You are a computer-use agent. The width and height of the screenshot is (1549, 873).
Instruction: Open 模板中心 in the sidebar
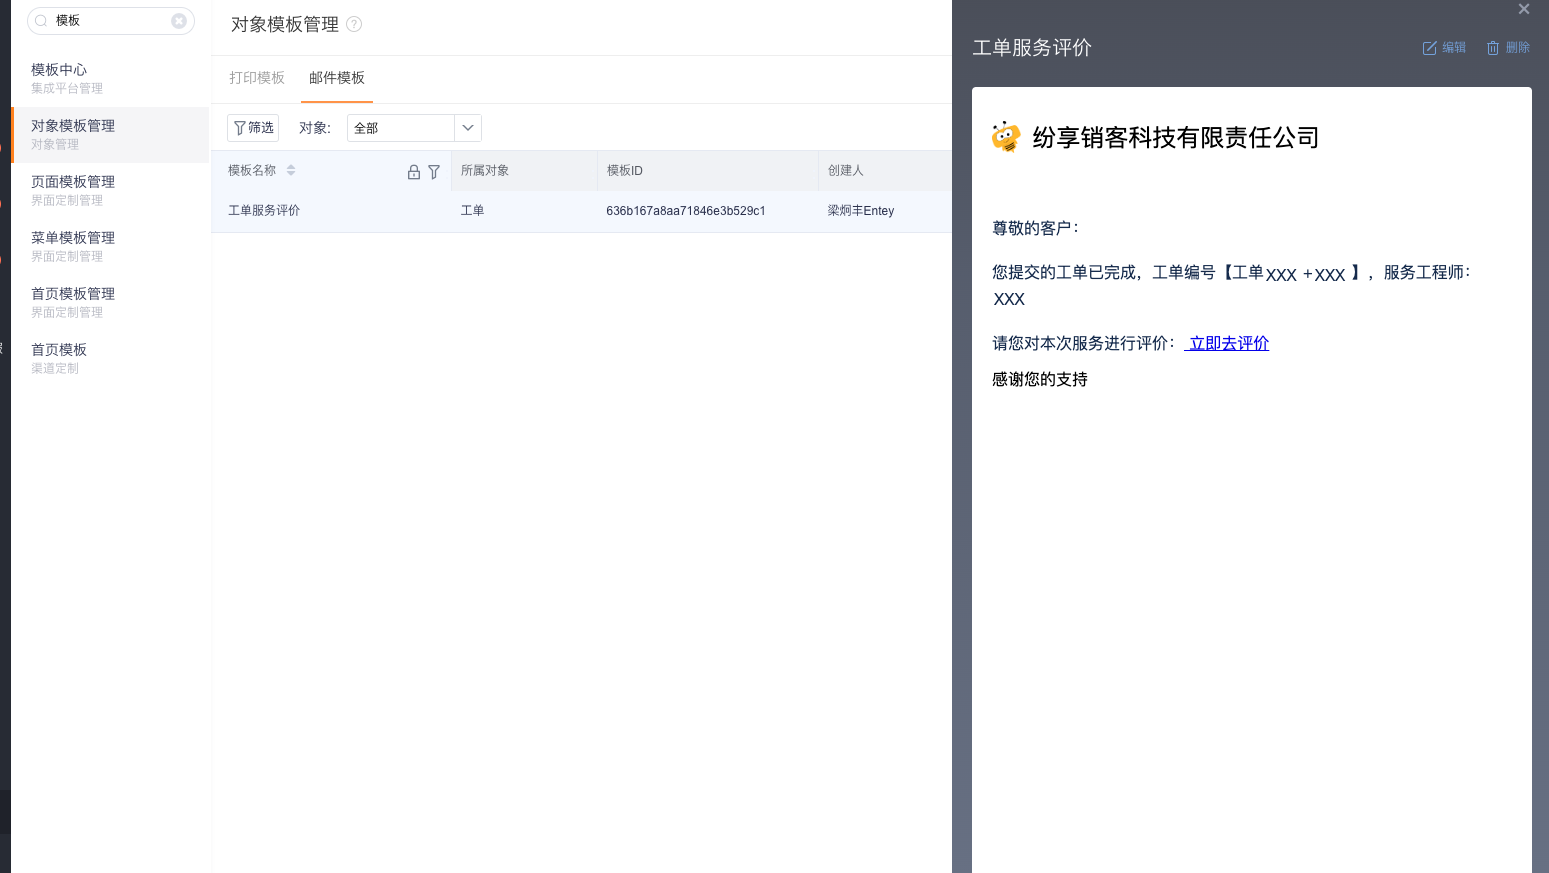tap(110, 79)
